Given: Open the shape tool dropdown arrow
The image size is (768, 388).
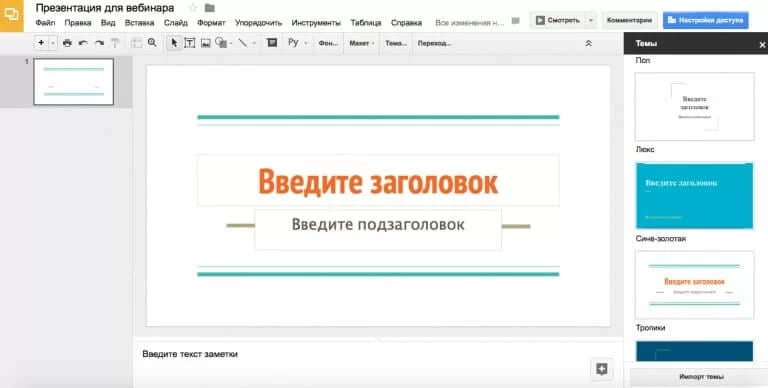Looking at the screenshot, I should point(231,43).
